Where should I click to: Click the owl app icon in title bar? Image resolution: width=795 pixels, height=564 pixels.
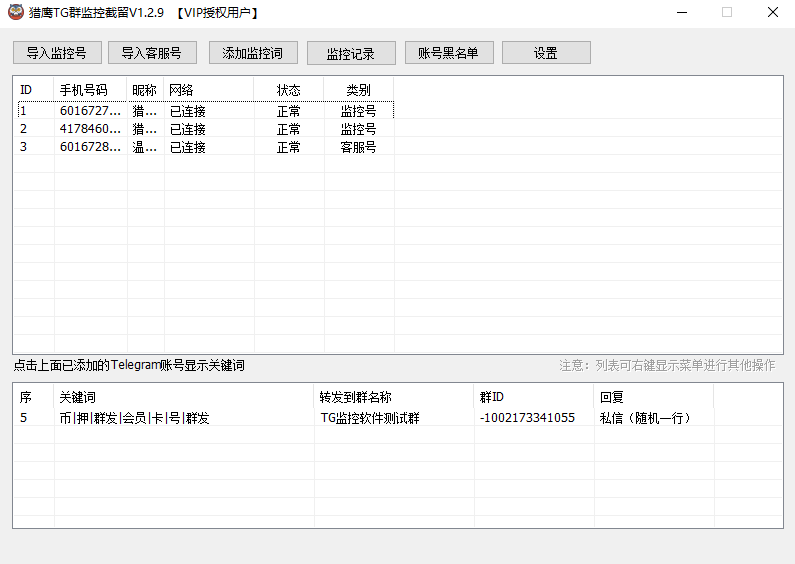[15, 12]
